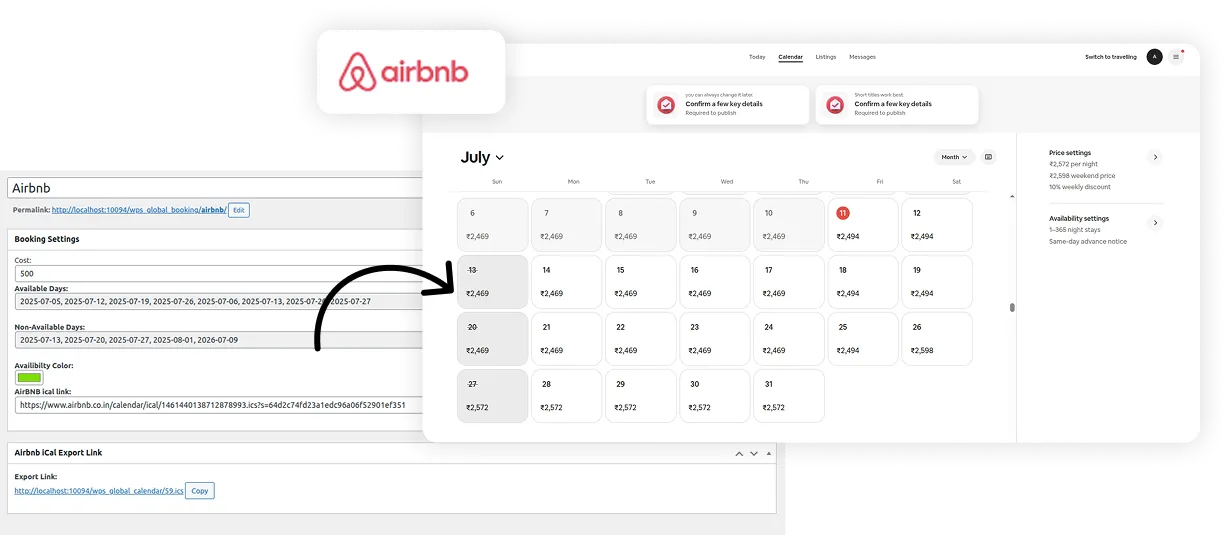Viewport: 1230px width, 536px height.
Task: Open the July month selector dropdown
Action: click(x=482, y=157)
